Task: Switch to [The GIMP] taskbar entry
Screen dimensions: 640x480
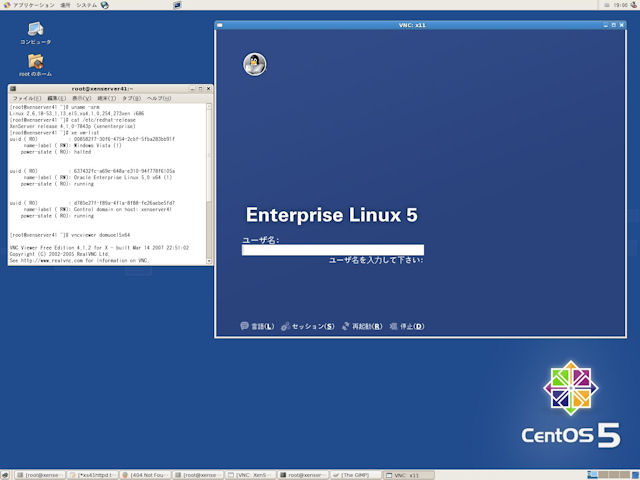Action: click(356, 475)
